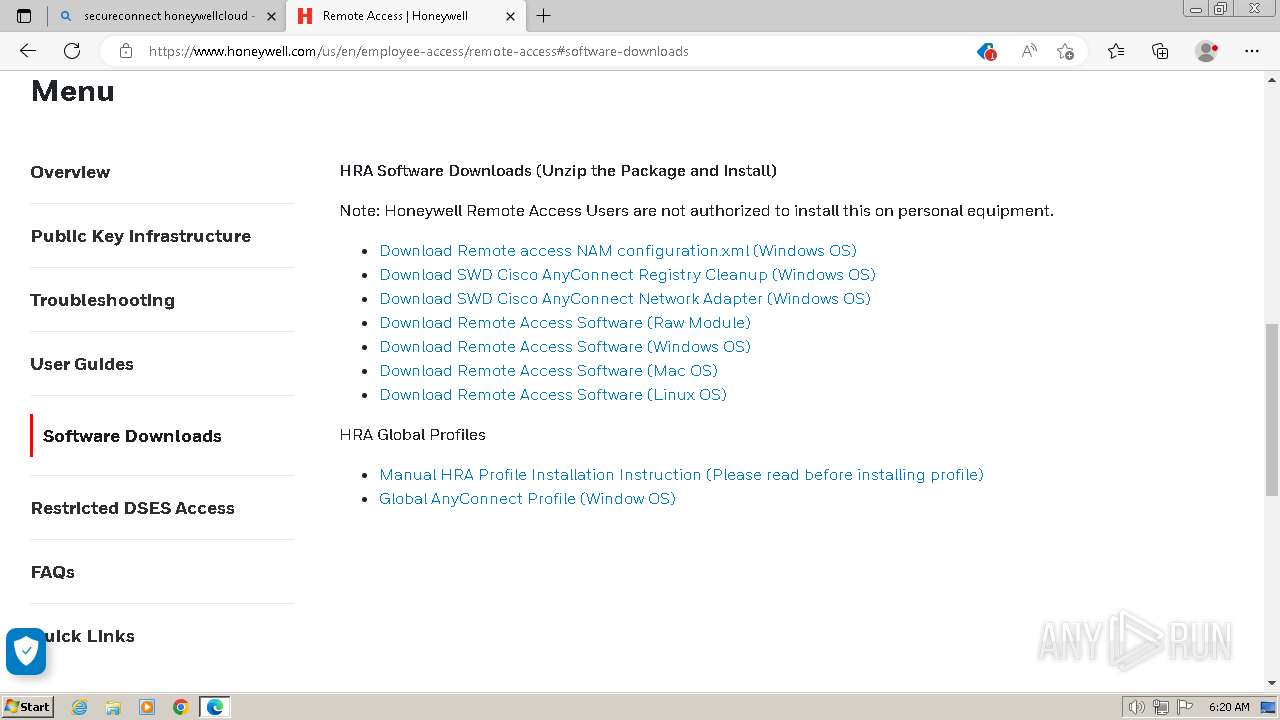Image resolution: width=1280 pixels, height=720 pixels.
Task: Click the 6:20 AM system clock
Action: coord(1229,707)
